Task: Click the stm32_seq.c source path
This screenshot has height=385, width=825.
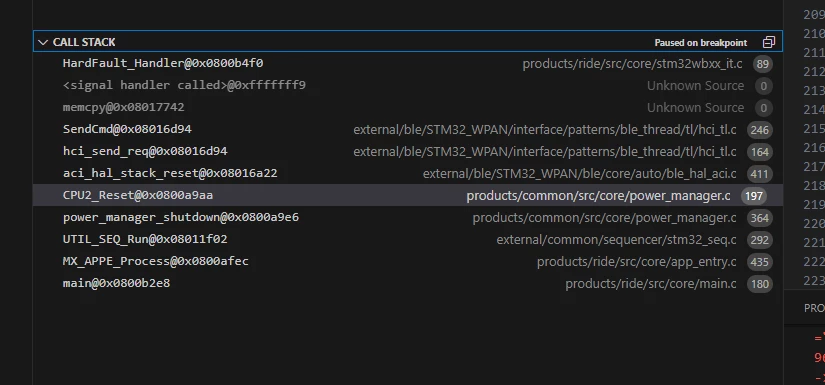Action: pyautogui.click(x=616, y=240)
